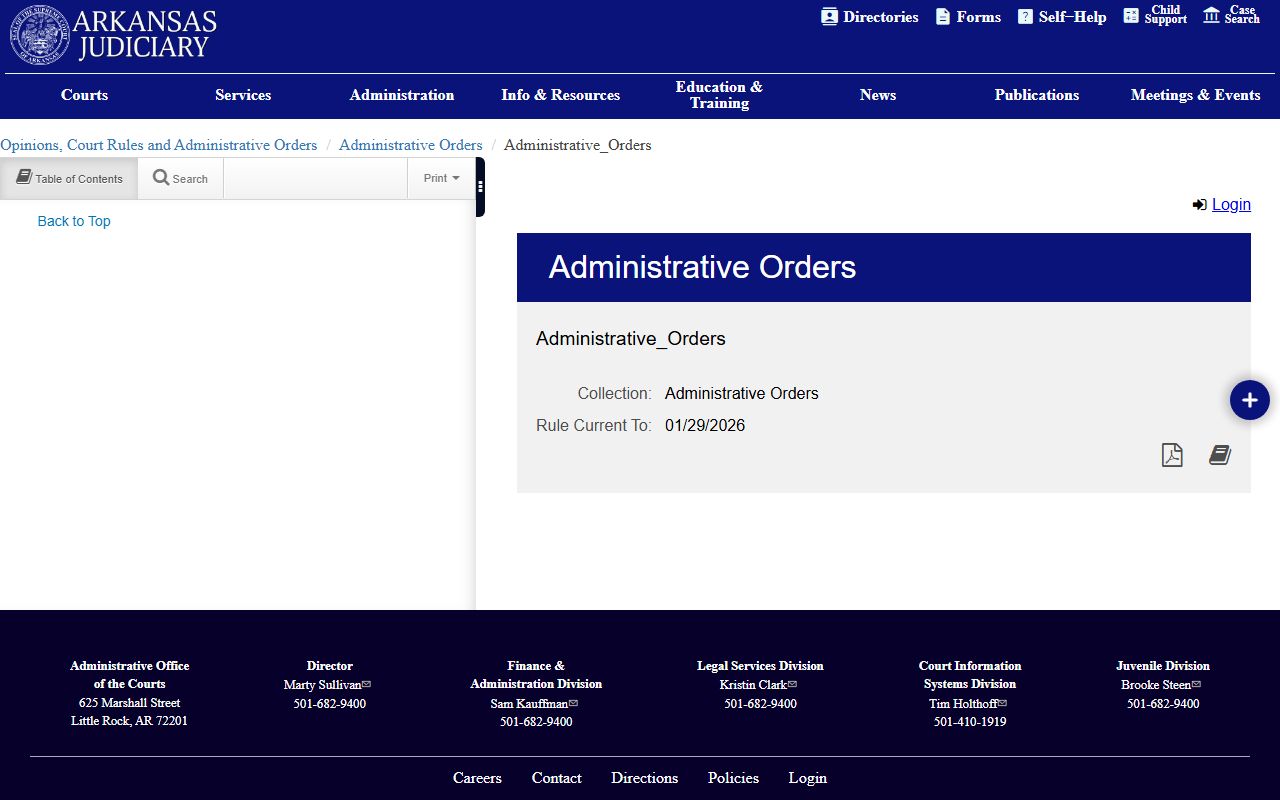Email Kristin Clark via envelope icon
Image resolution: width=1280 pixels, height=800 pixels.
(792, 685)
